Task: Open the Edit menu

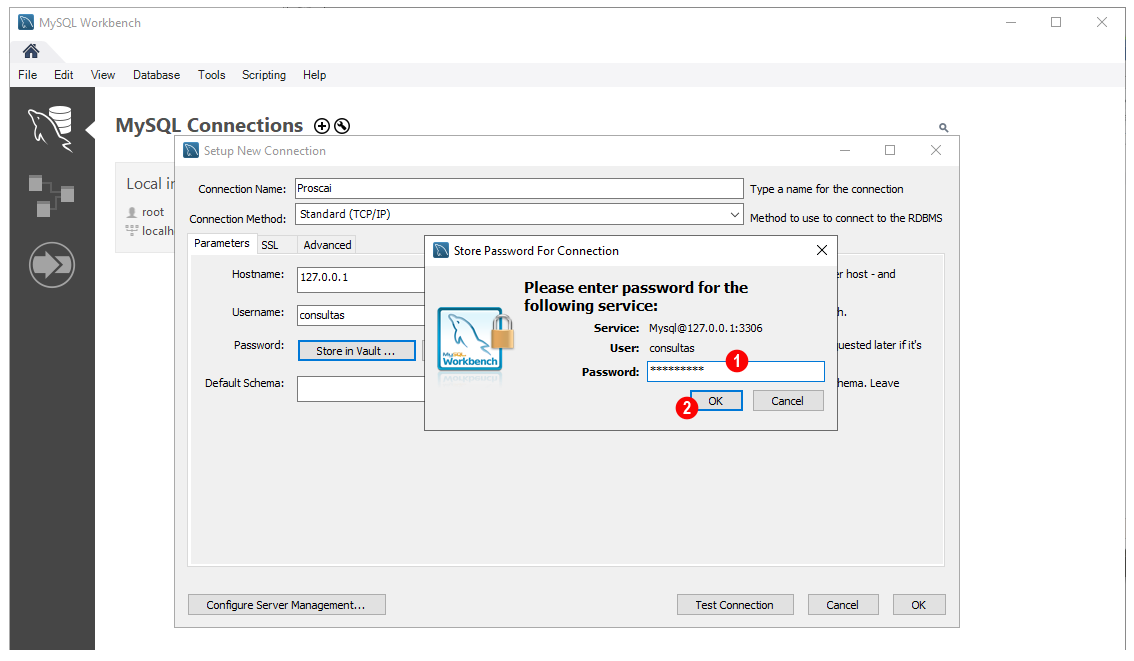Action: pos(64,75)
